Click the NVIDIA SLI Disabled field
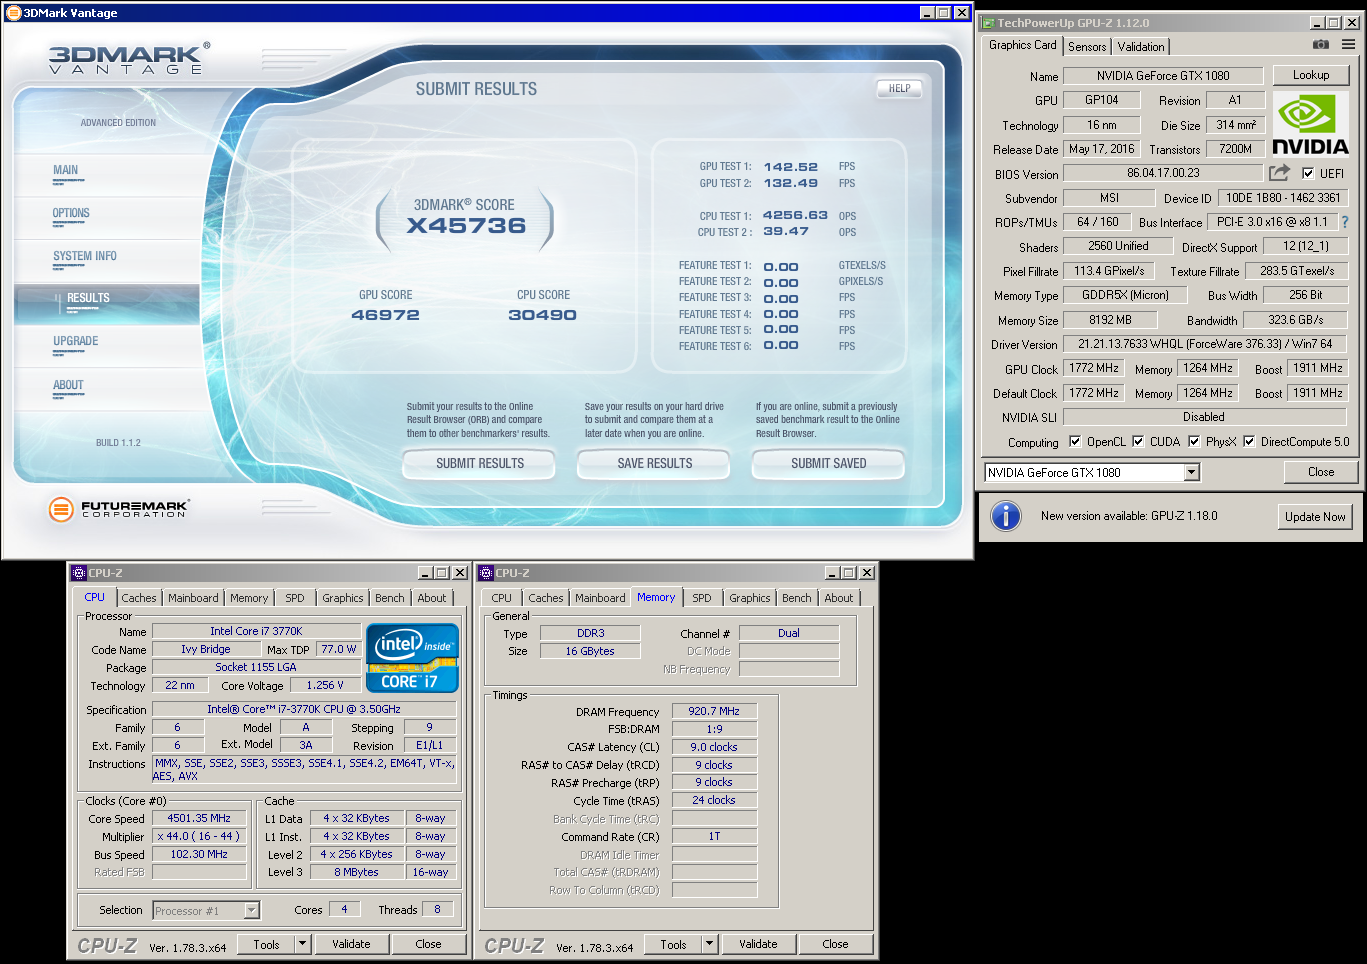 coord(1204,417)
